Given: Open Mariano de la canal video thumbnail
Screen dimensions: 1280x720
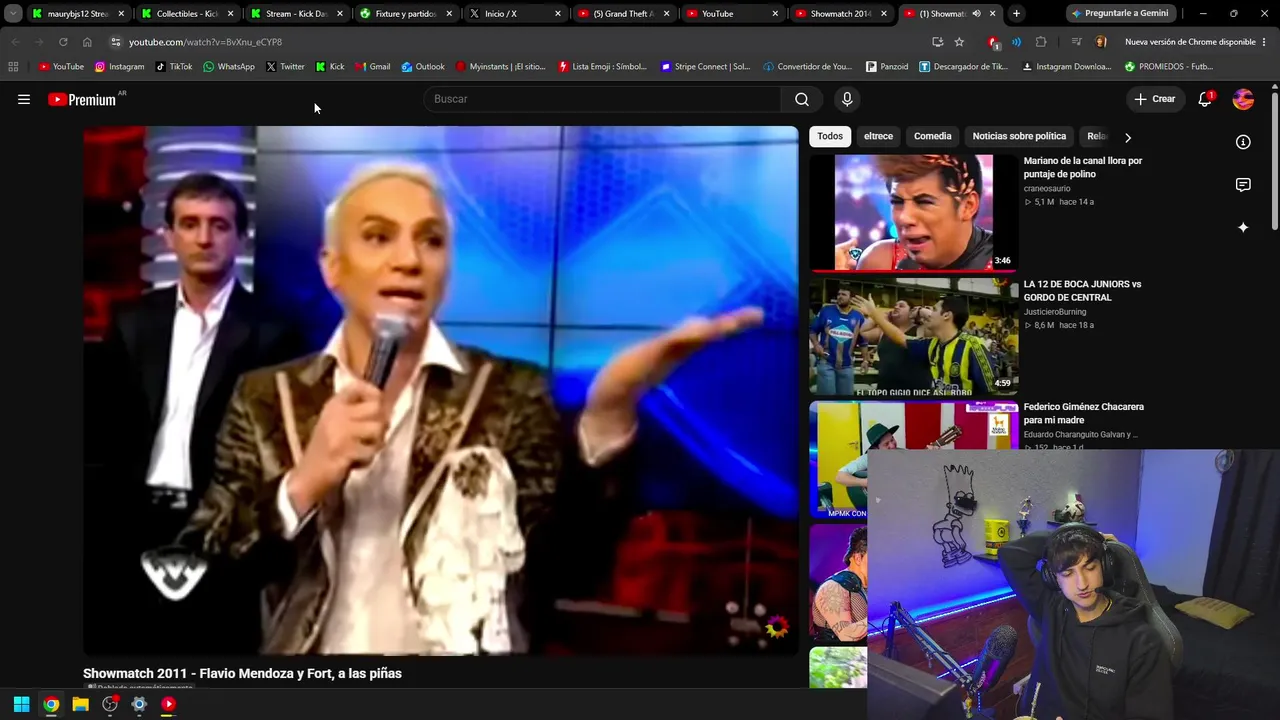Looking at the screenshot, I should coord(914,213).
